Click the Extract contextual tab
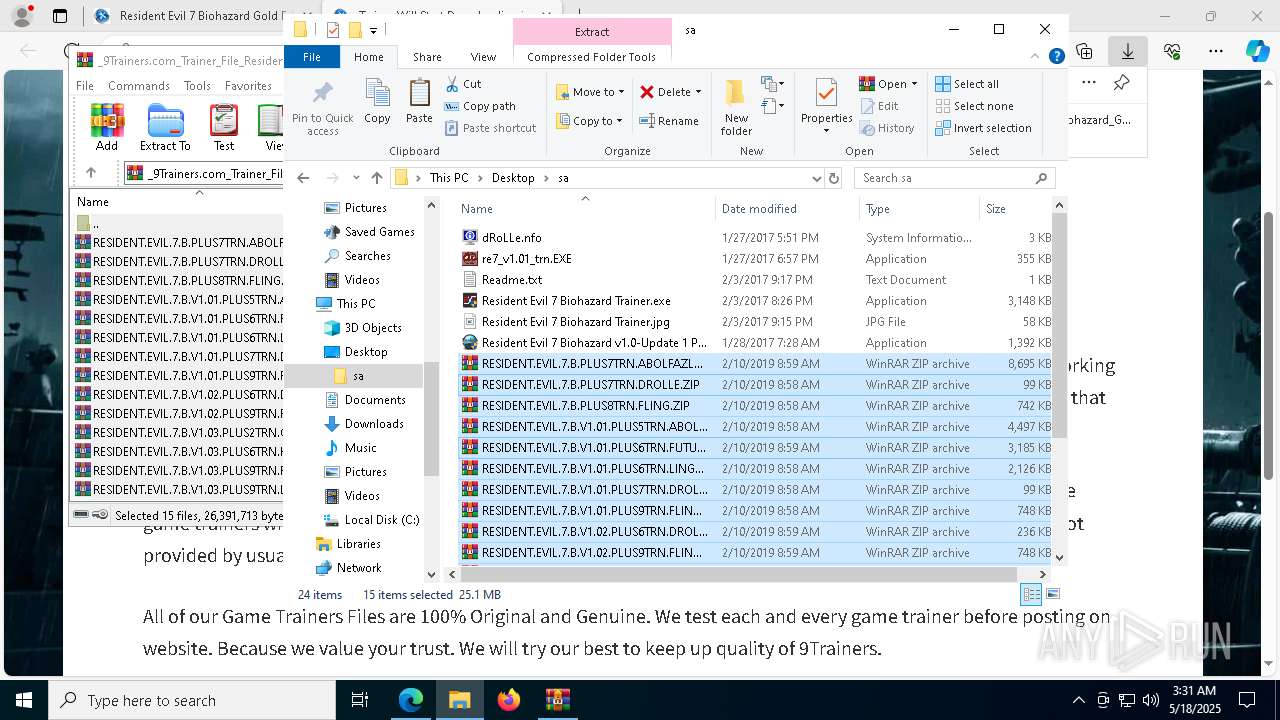The height and width of the screenshot is (720, 1280). click(591, 31)
